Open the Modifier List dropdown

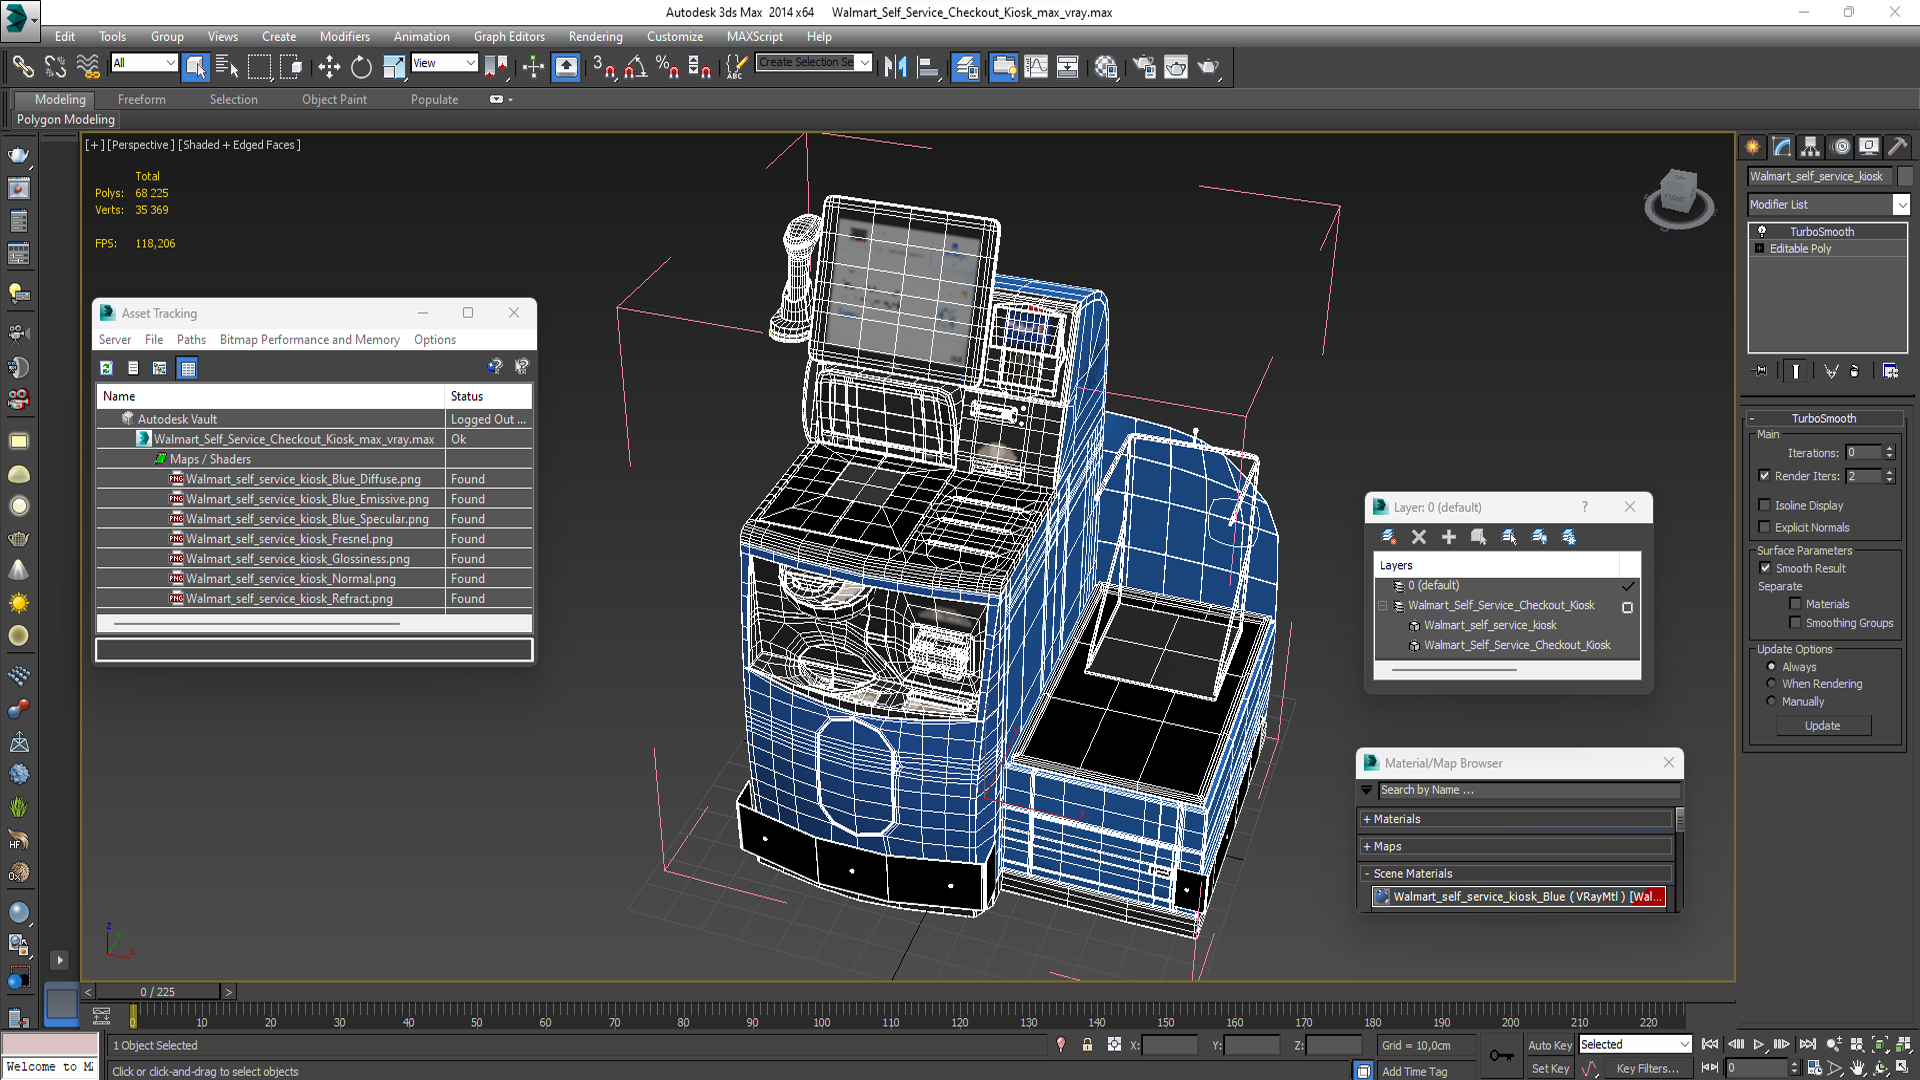pyautogui.click(x=1901, y=204)
